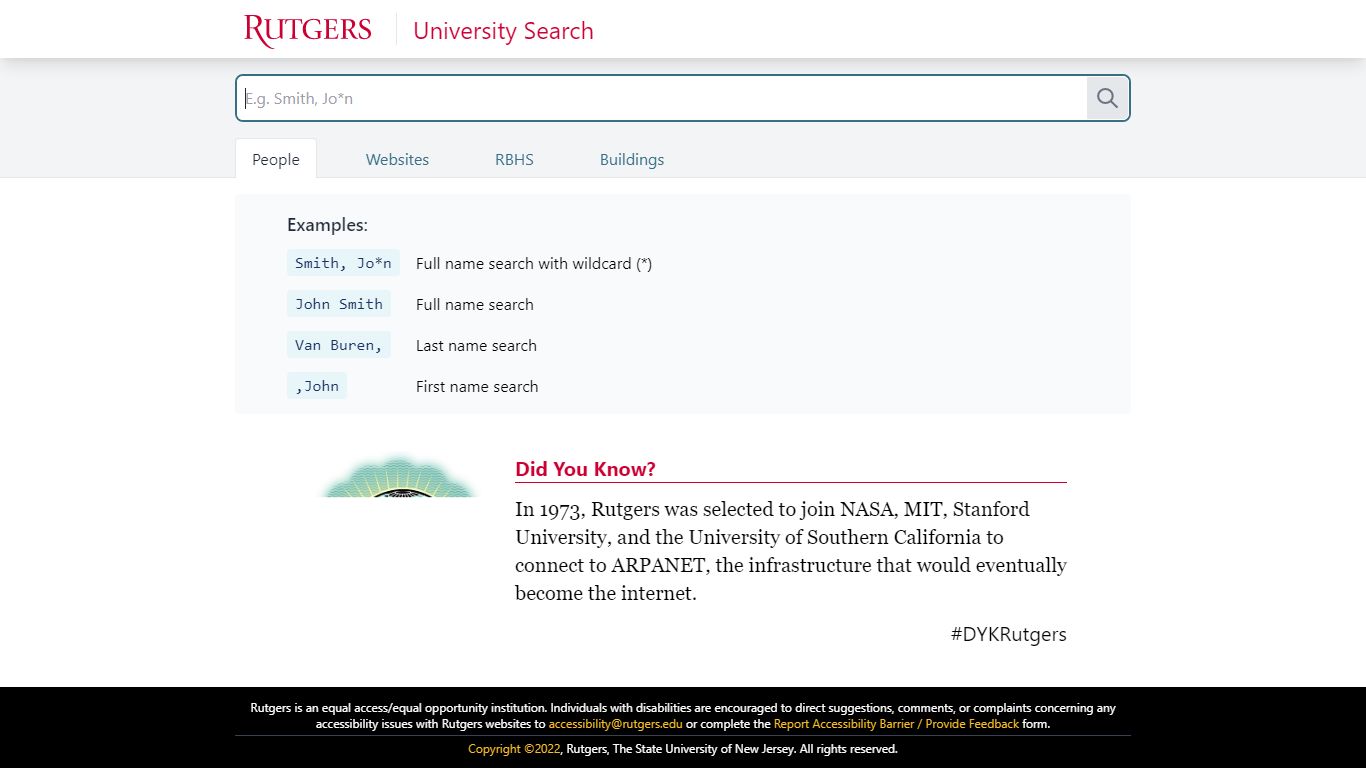Screen dimensions: 1366x768
Task: Click the Copyright ©2022 link
Action: [x=514, y=749]
